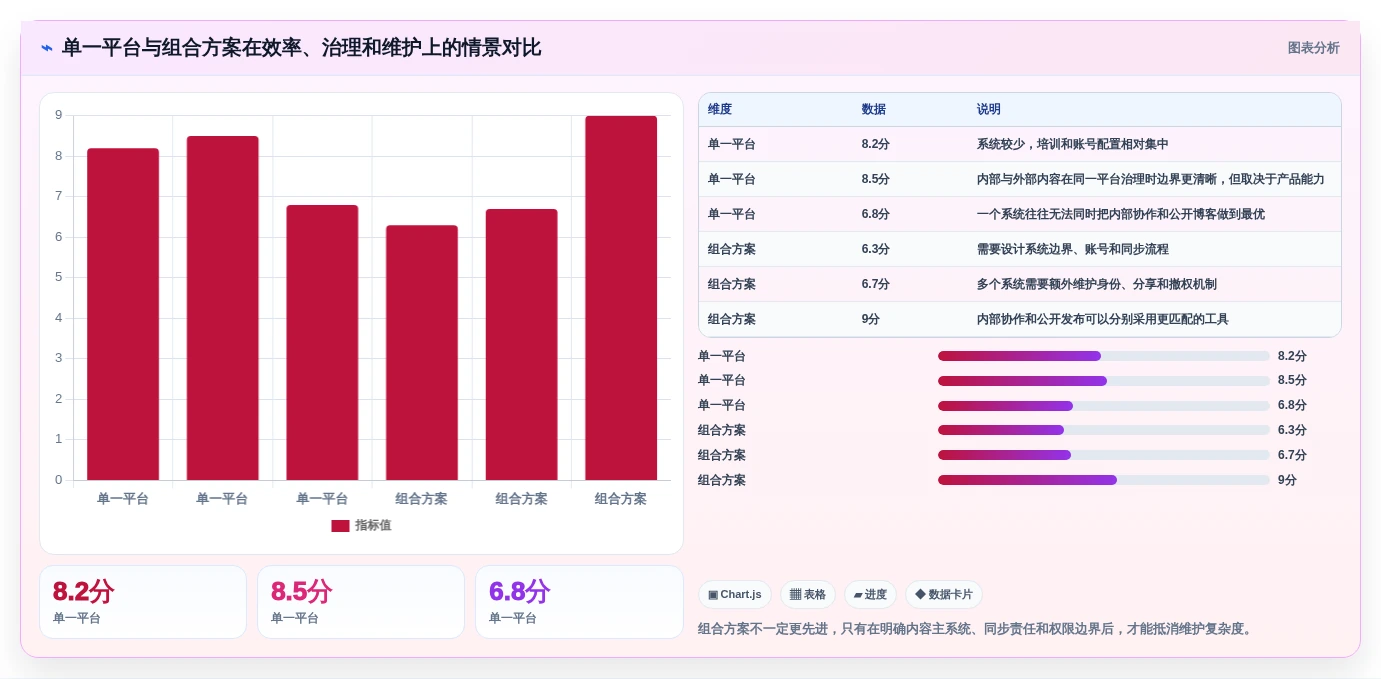Click the 图表分析 label in header
1381x679 pixels.
1313,48
